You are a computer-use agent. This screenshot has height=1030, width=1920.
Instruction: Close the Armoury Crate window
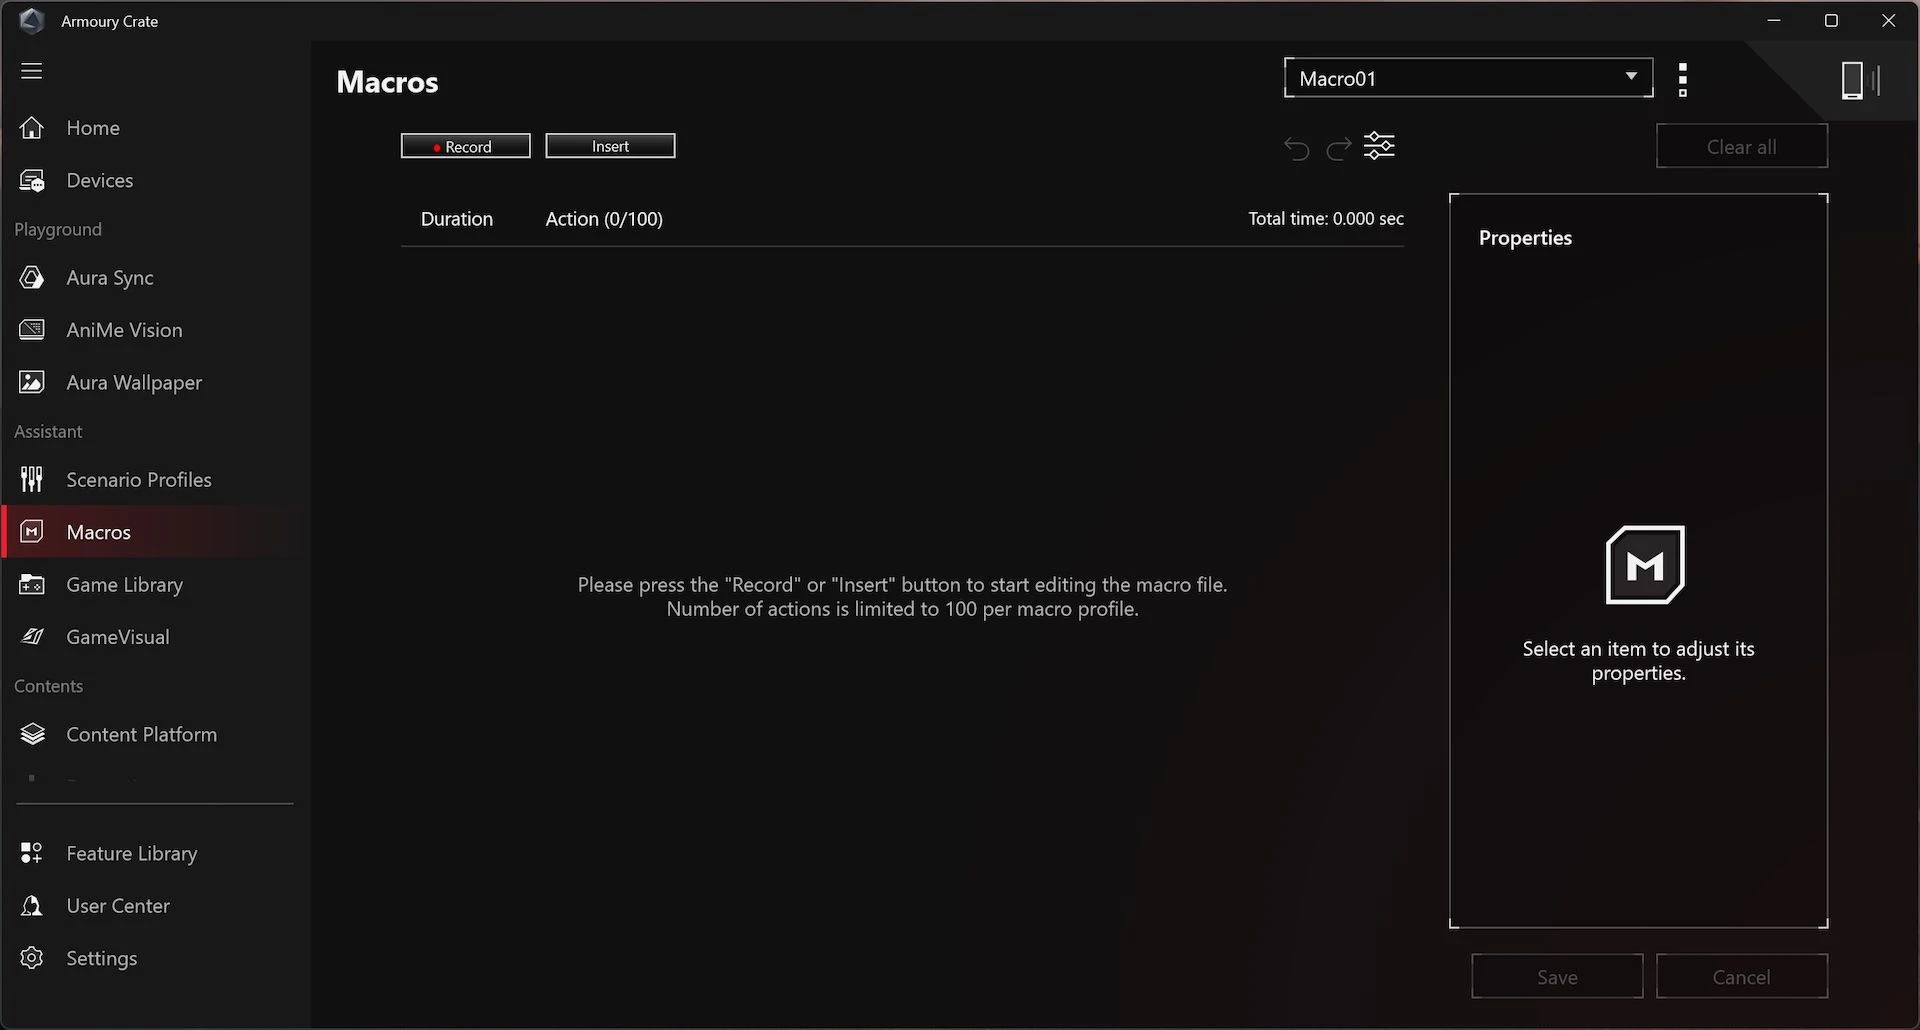1889,20
